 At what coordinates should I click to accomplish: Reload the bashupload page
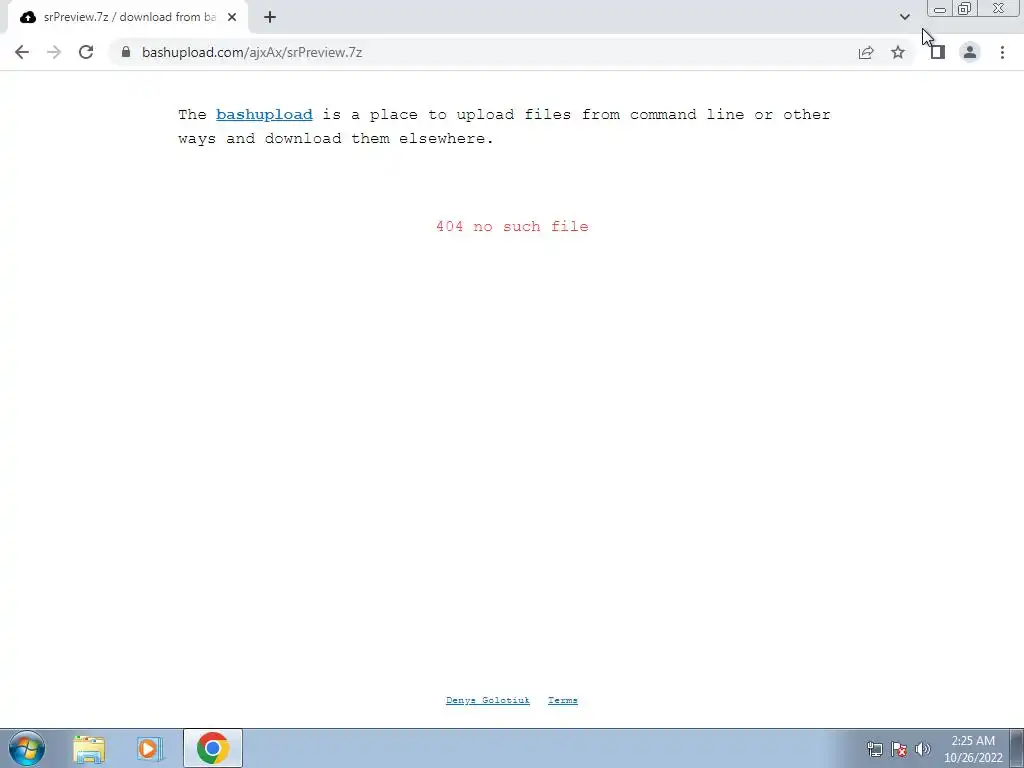86,52
